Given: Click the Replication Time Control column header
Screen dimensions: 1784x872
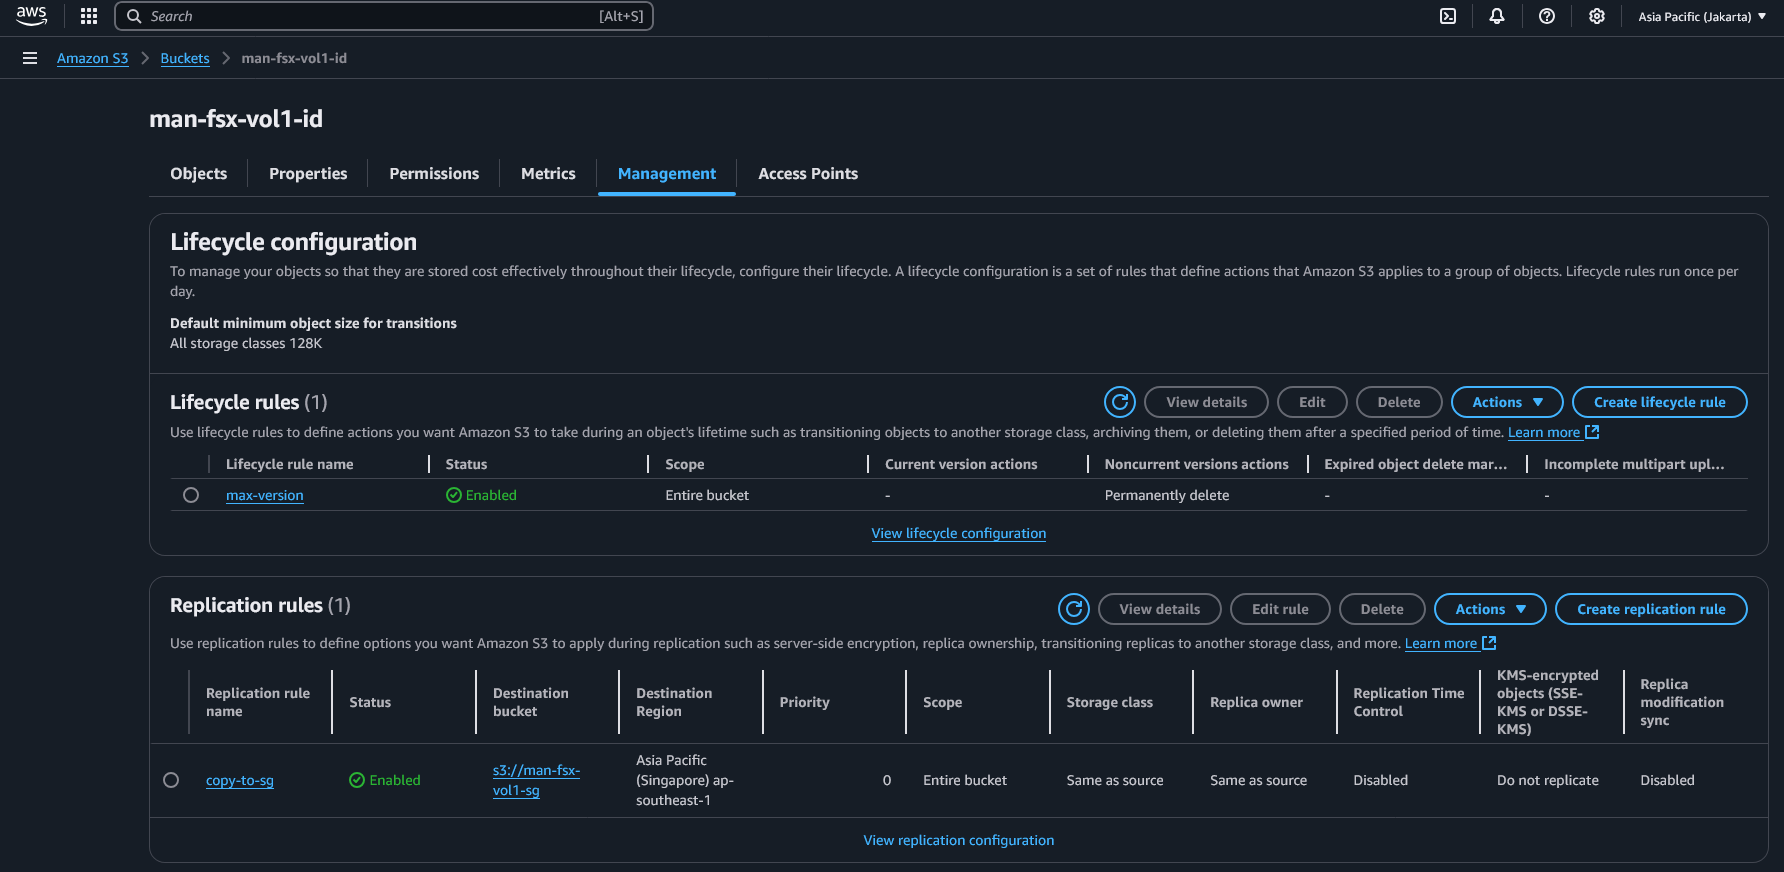Looking at the screenshot, I should [1409, 702].
